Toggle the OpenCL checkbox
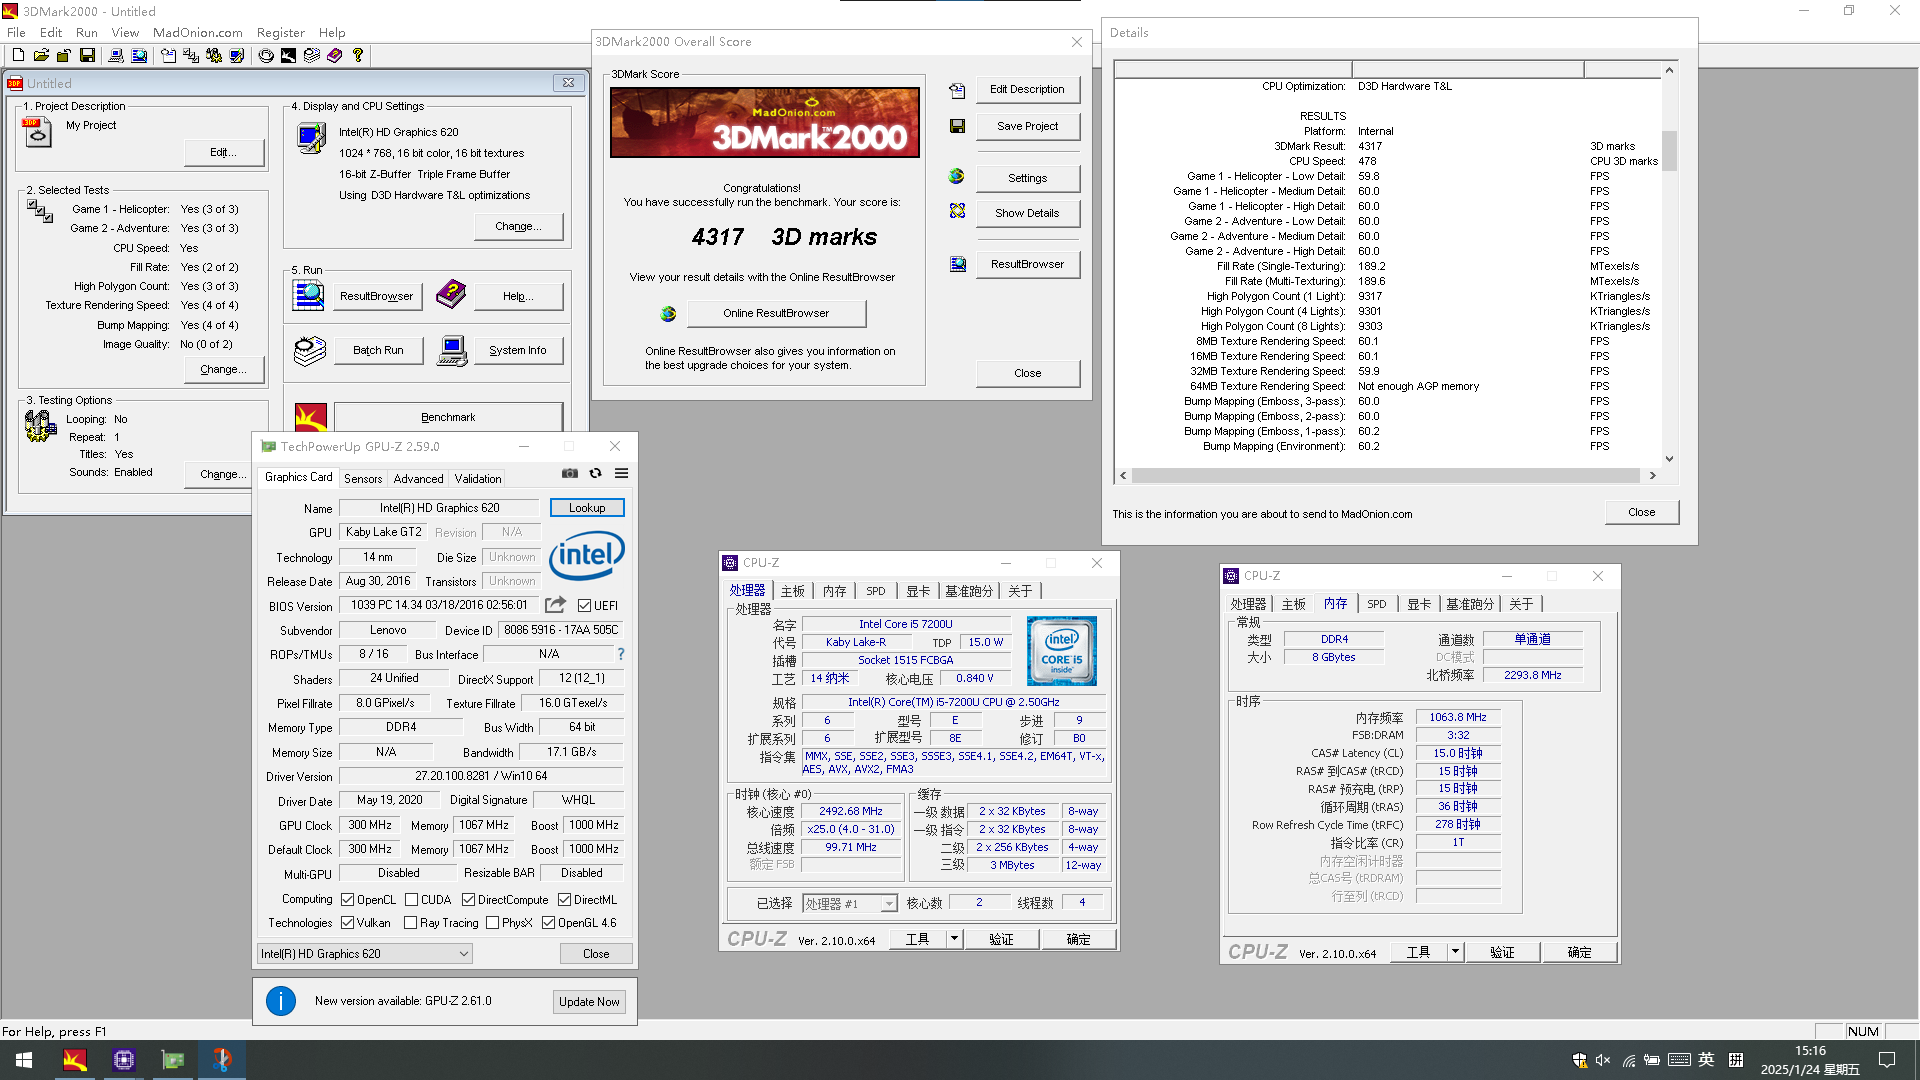Screen dimensions: 1920x1080 tap(348, 900)
